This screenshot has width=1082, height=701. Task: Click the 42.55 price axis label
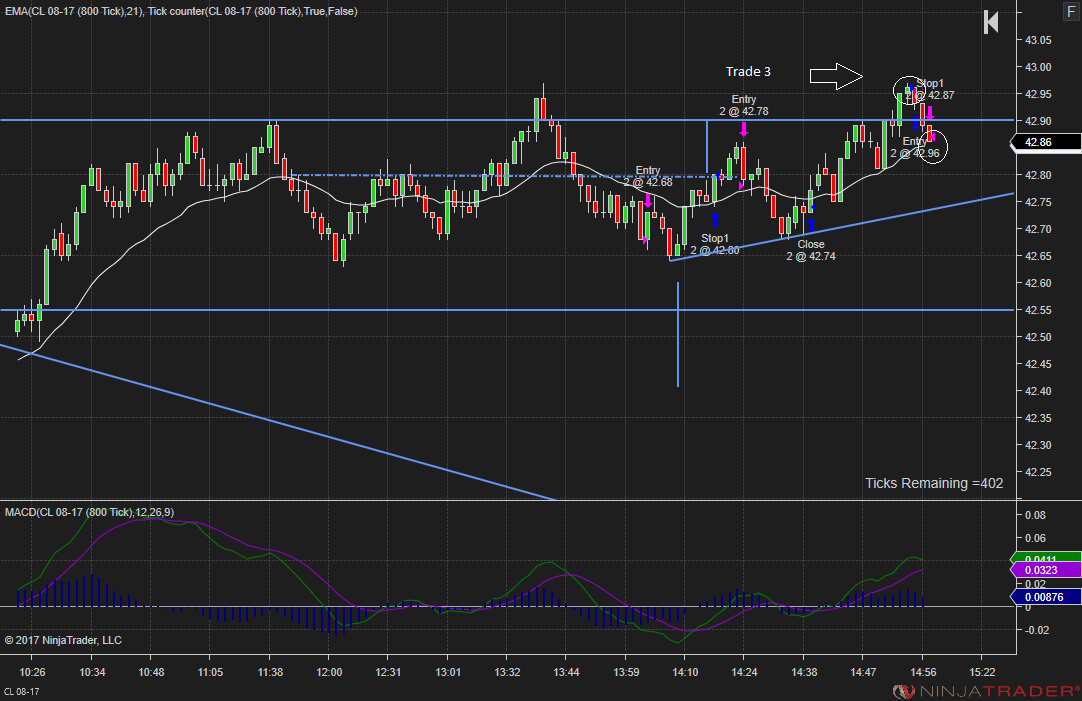point(1038,310)
